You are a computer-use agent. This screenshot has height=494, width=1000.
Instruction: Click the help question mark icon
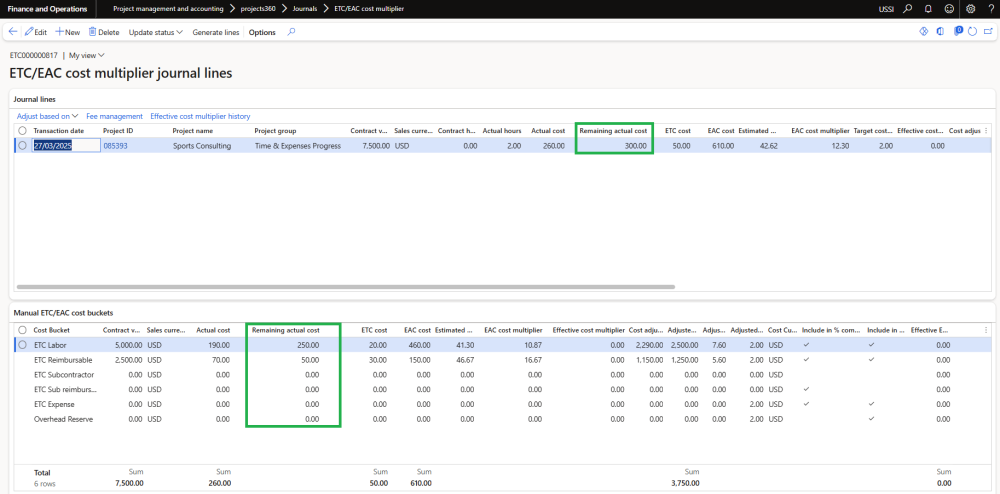(989, 8)
